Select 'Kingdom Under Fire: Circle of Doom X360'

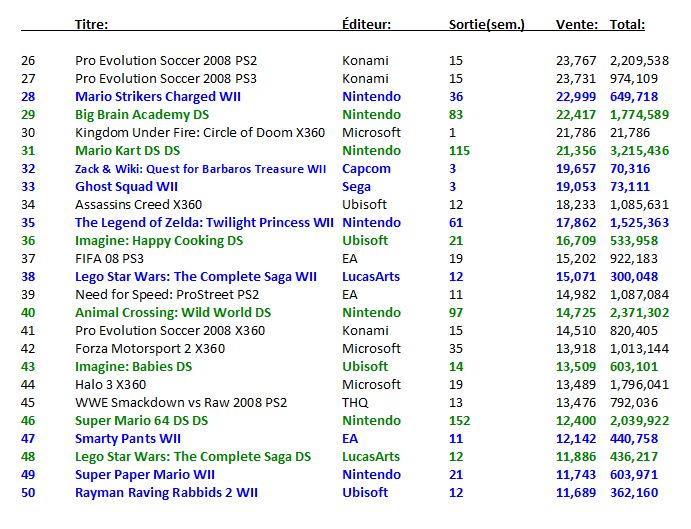pyautogui.click(x=200, y=133)
